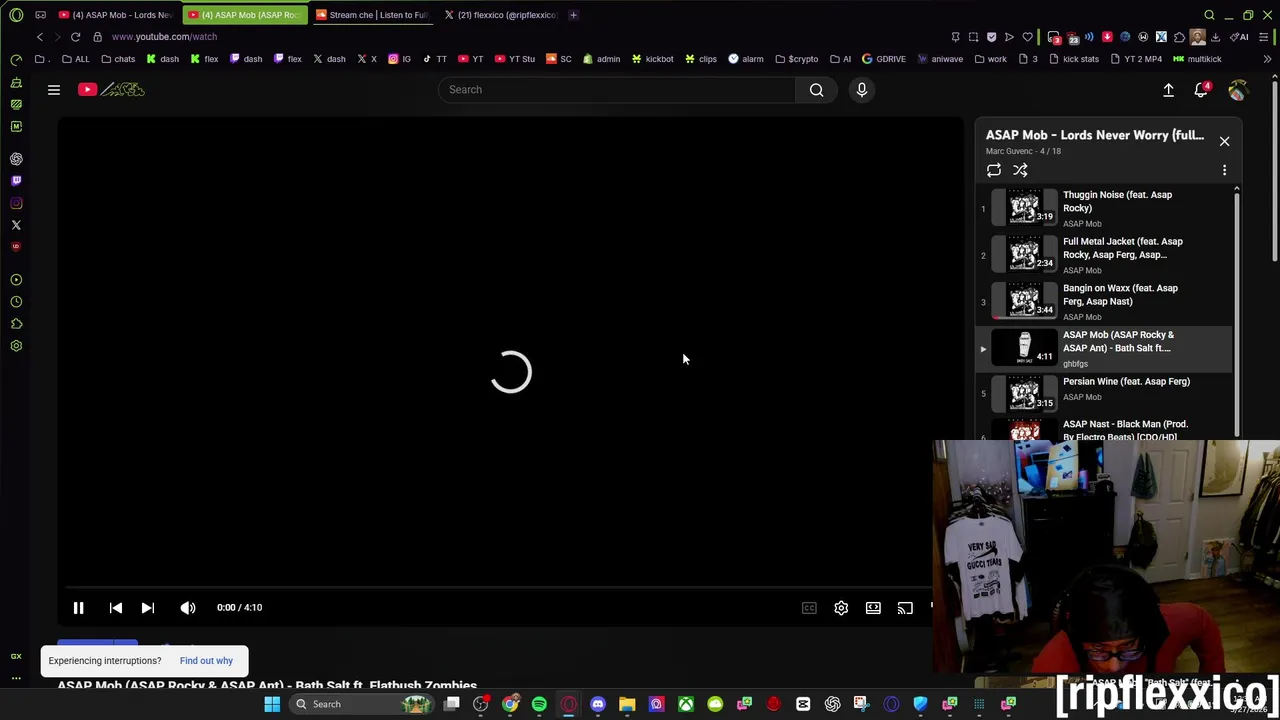Mute the video volume

(x=188, y=607)
